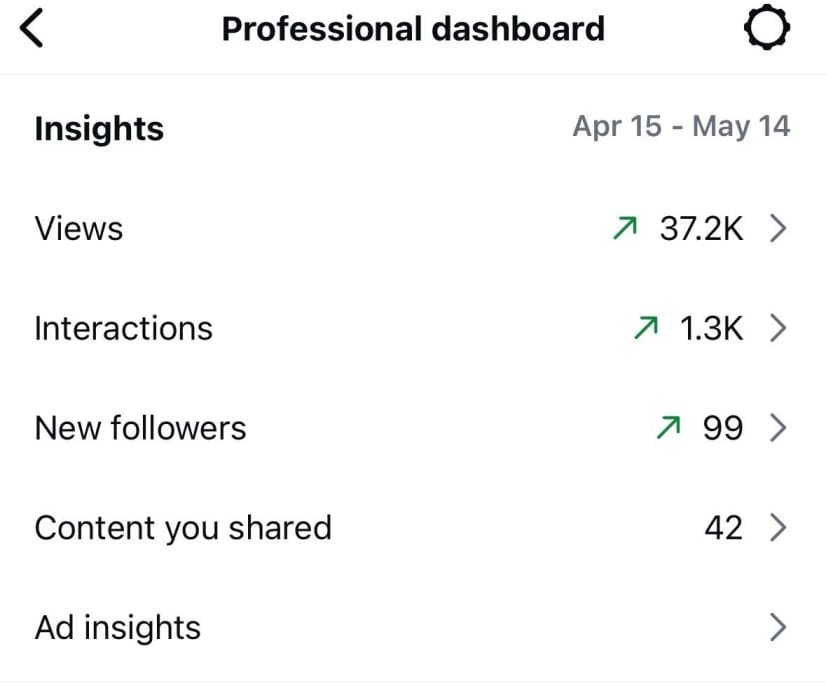Click the green trend arrow beside Views
The height and width of the screenshot is (698, 826).
coord(624,229)
